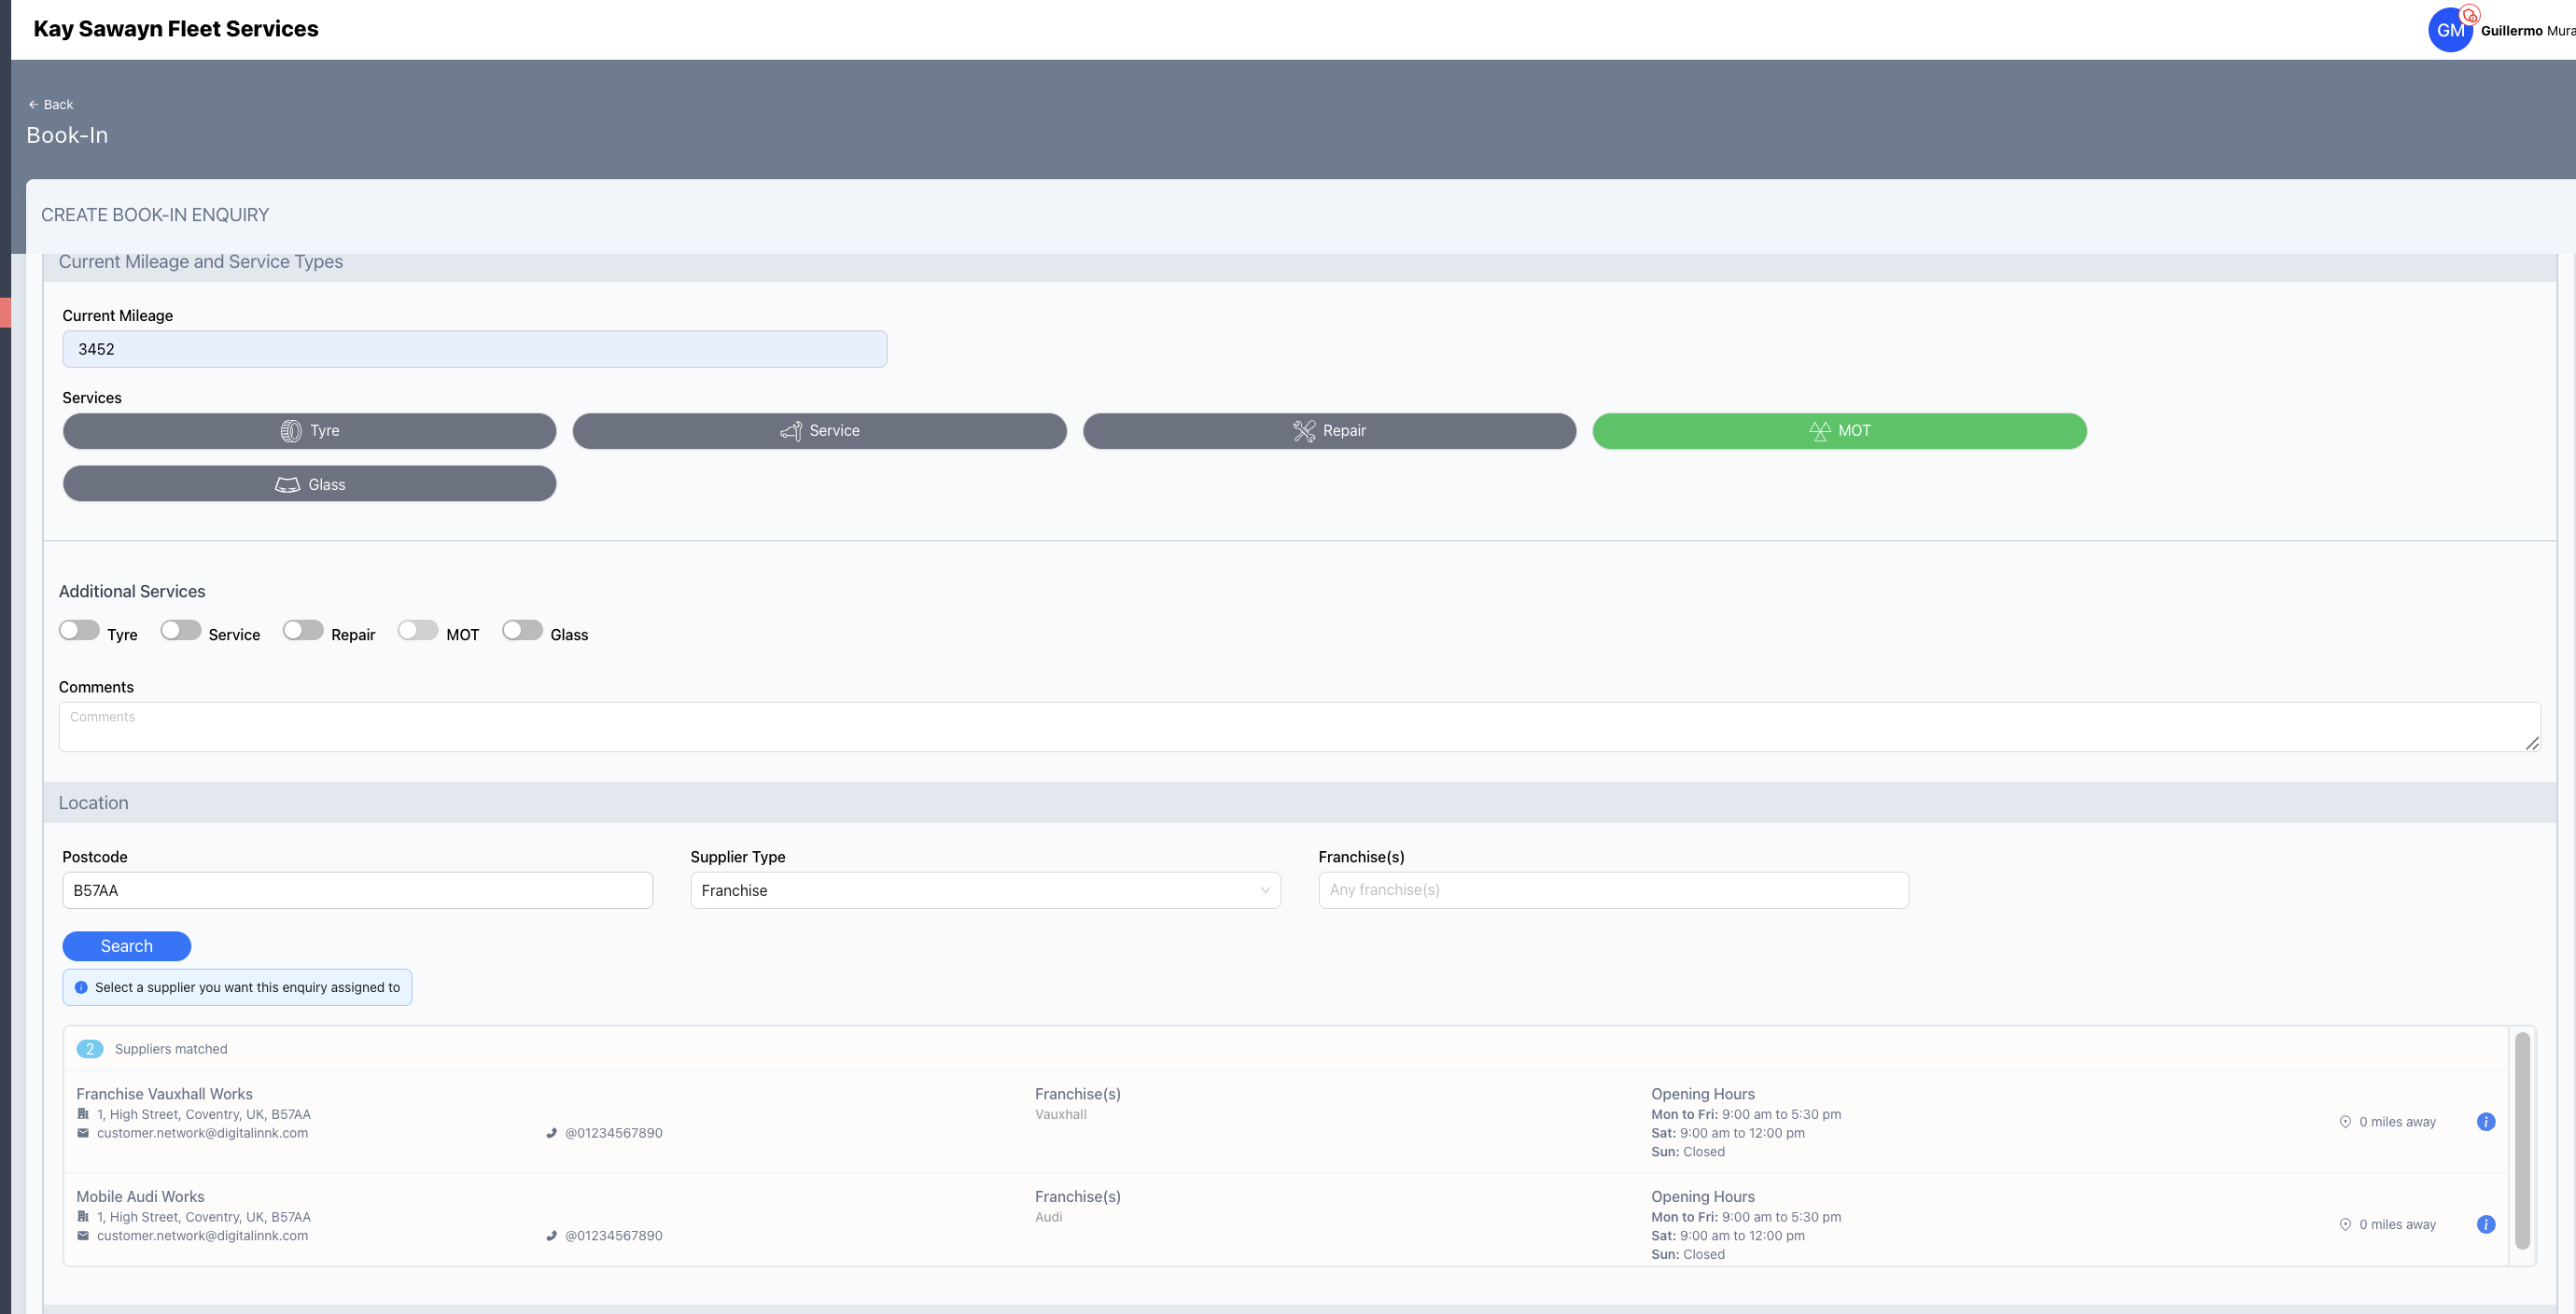The height and width of the screenshot is (1314, 2576).
Task: Select the Tyre service button
Action: [309, 431]
